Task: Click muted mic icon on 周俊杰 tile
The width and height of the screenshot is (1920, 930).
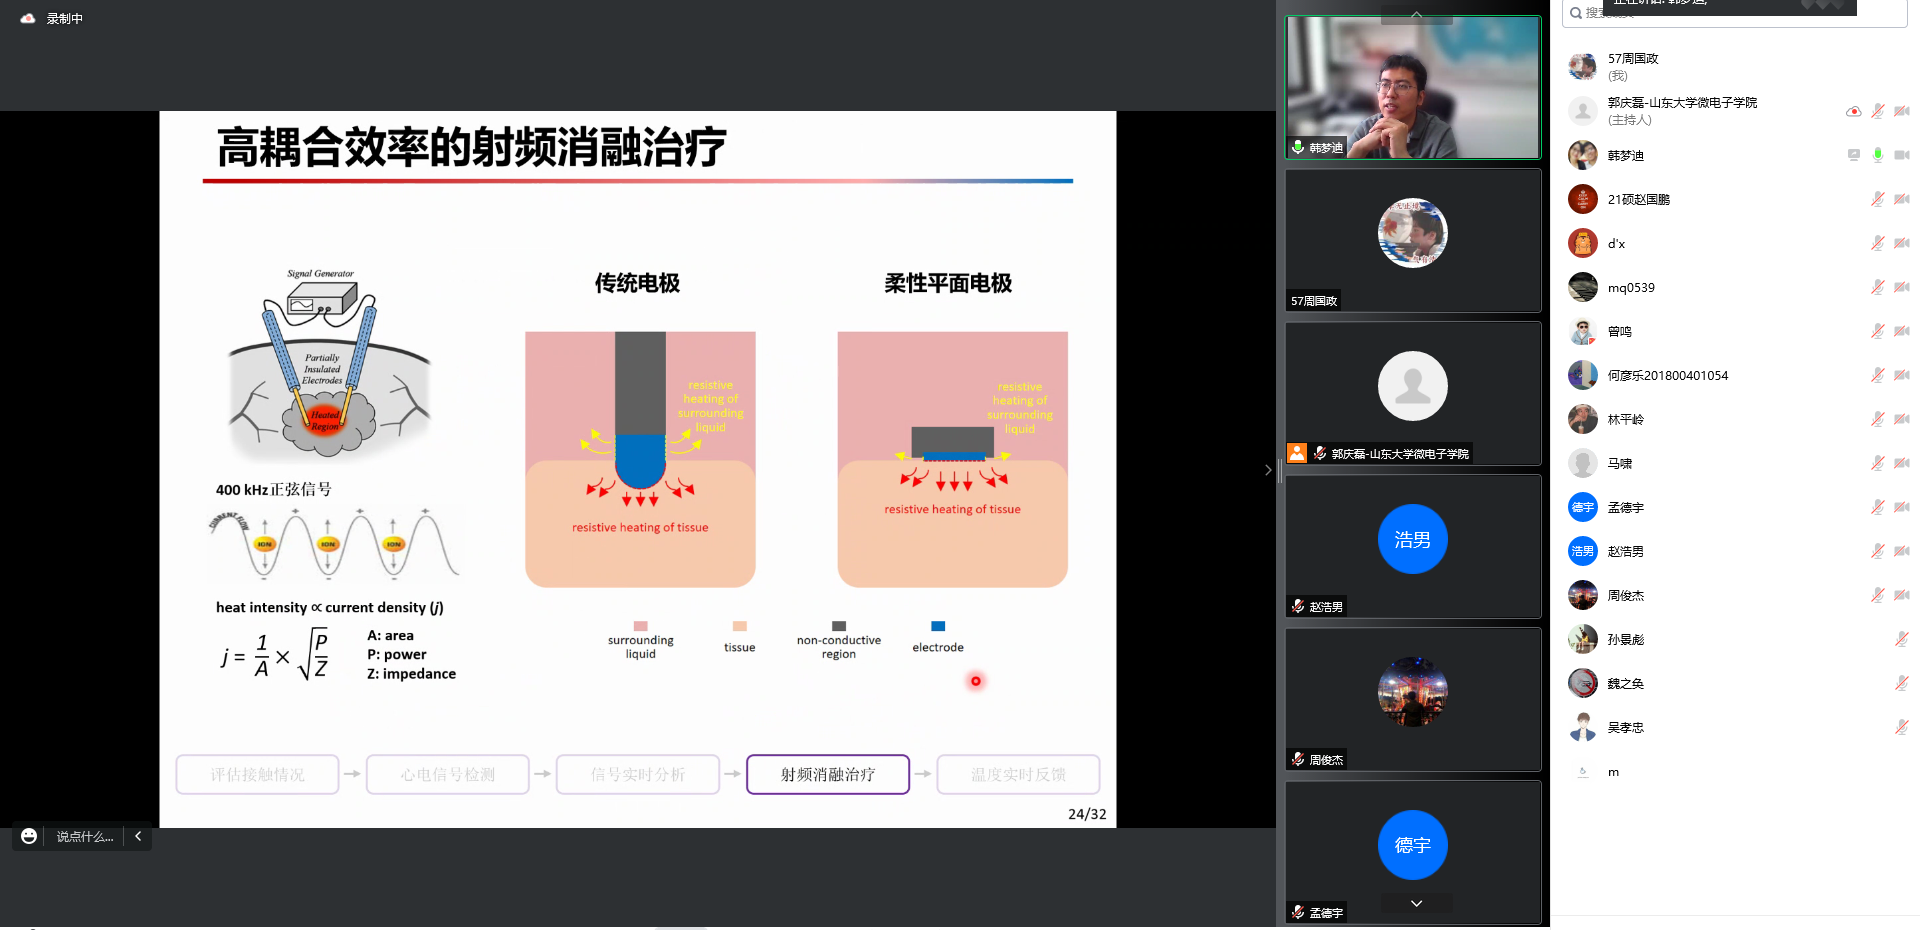Action: point(1298,759)
